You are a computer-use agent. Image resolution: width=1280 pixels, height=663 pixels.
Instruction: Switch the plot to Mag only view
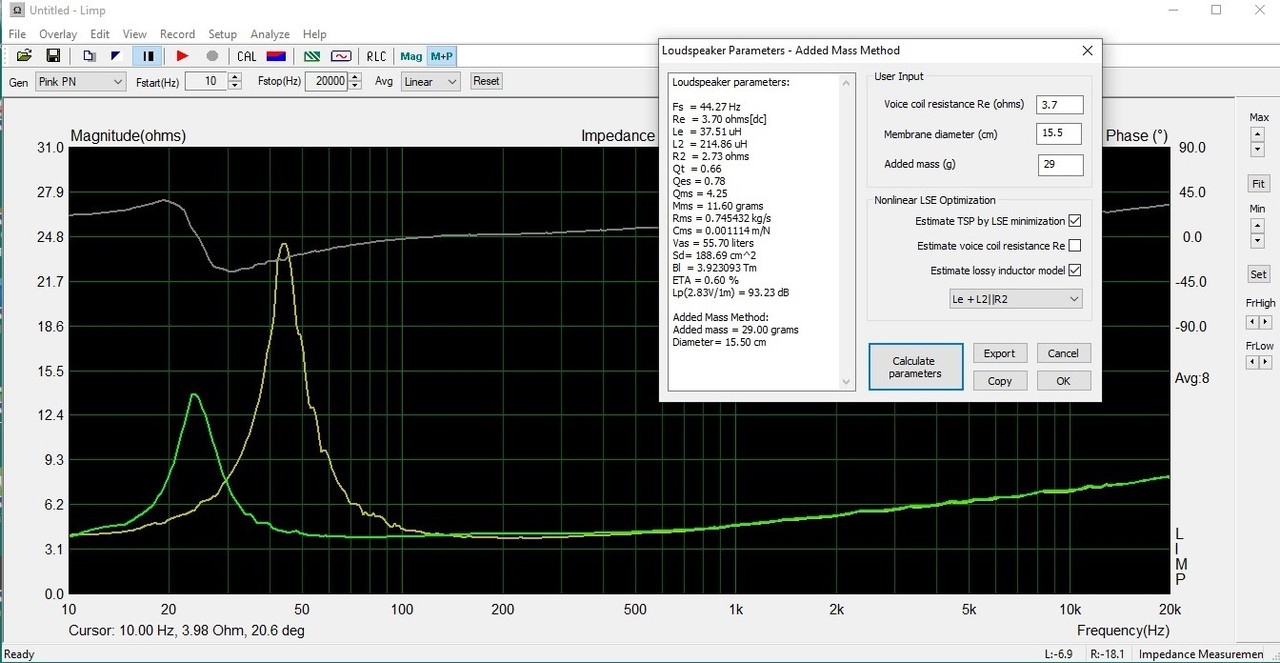tap(410, 56)
